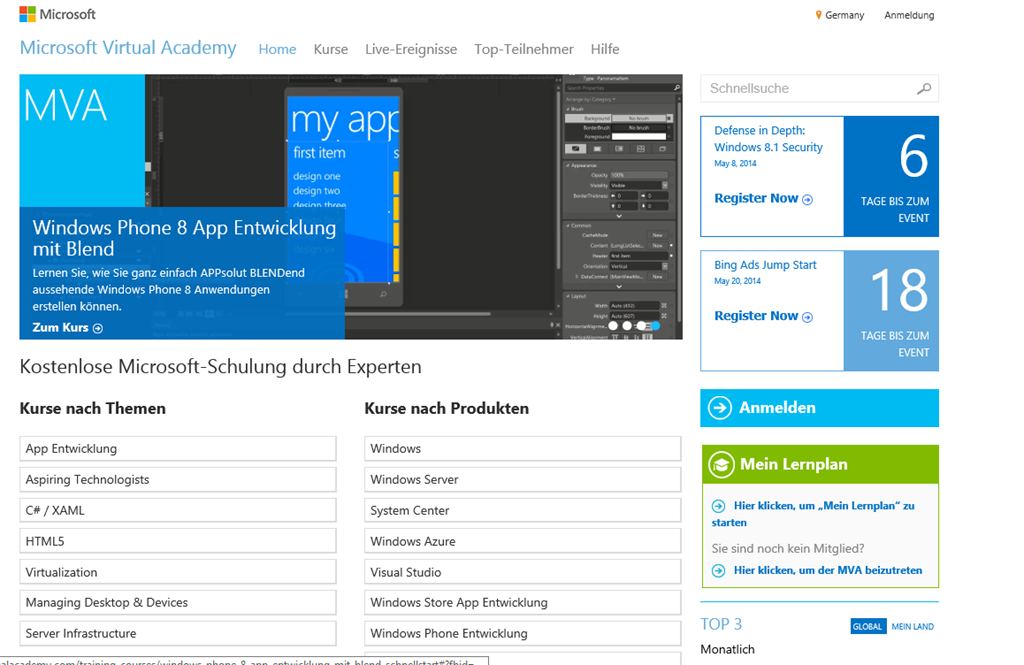Click the graduation cap Mein Lernplan icon

click(722, 465)
